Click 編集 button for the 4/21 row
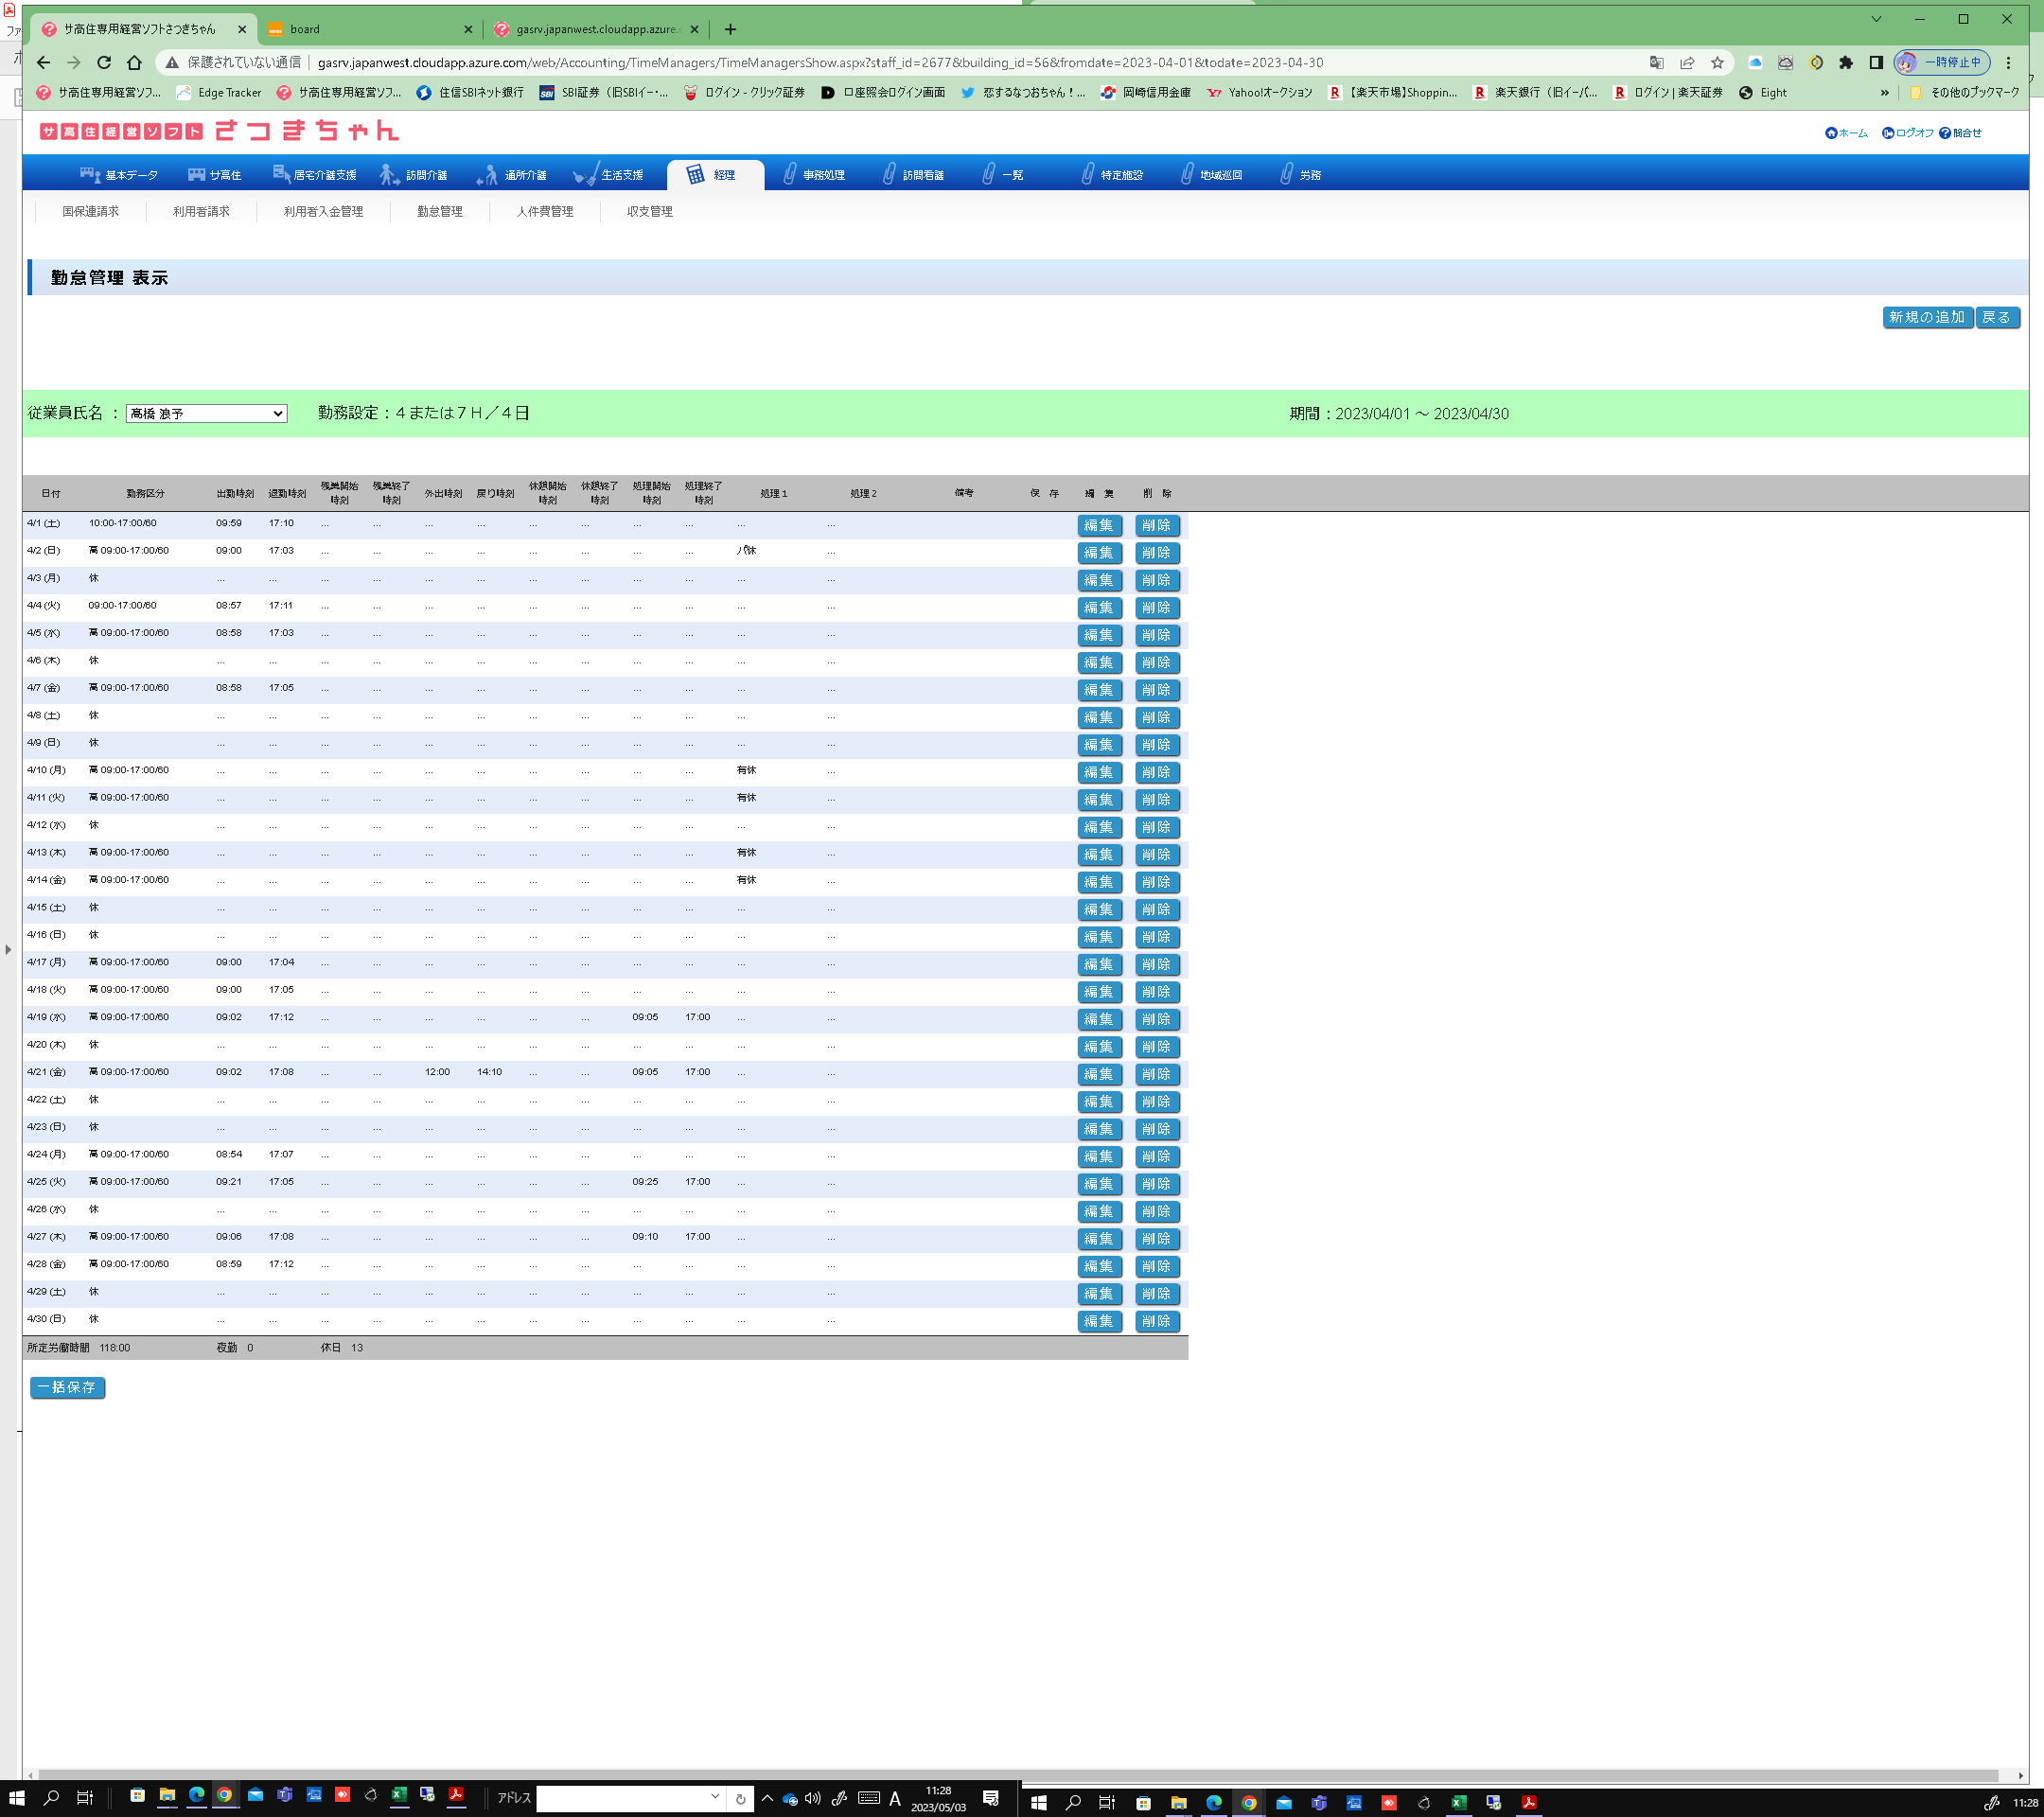Viewport: 2044px width, 1817px height. [x=1098, y=1074]
